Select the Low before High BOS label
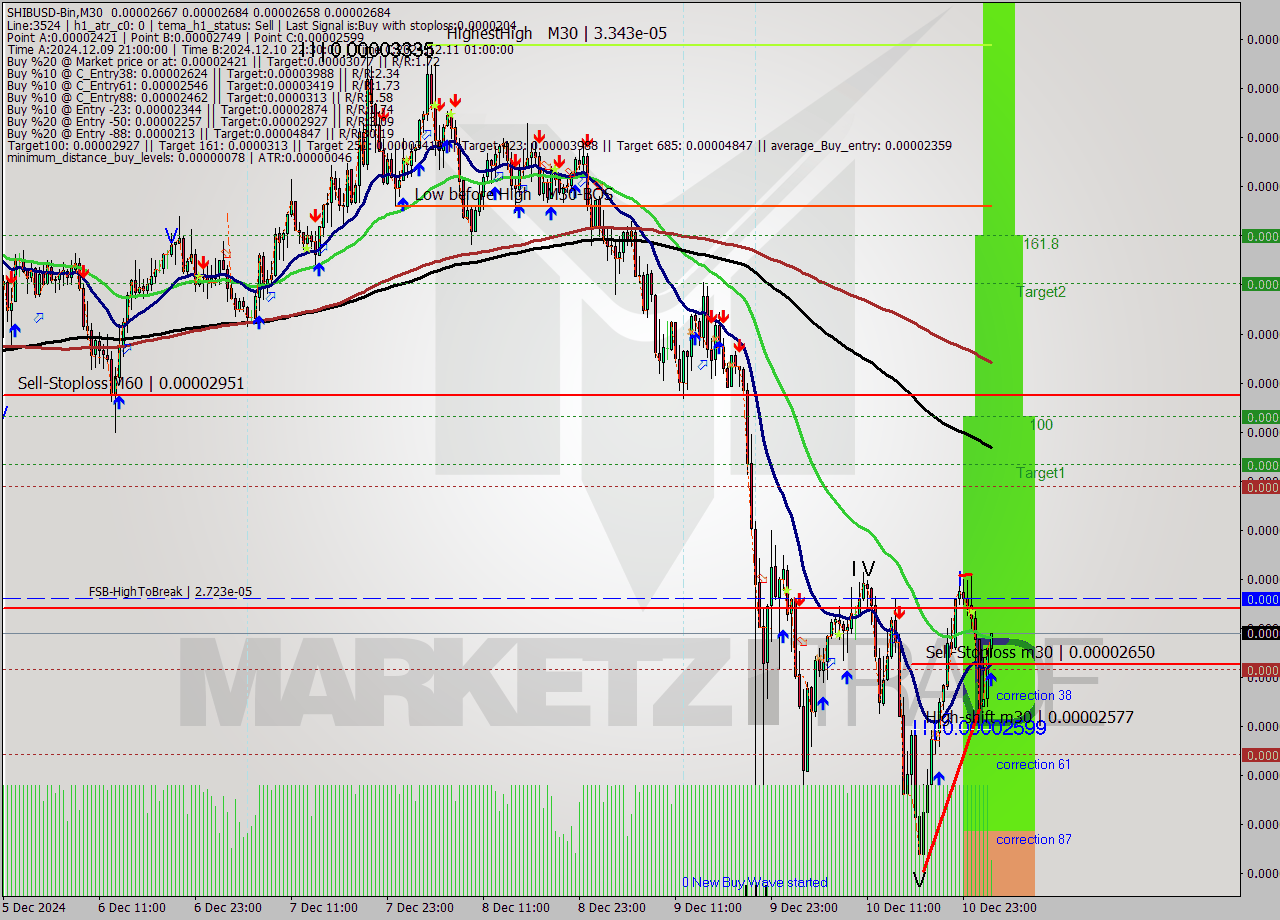This screenshot has height=920, width=1280. (x=513, y=194)
